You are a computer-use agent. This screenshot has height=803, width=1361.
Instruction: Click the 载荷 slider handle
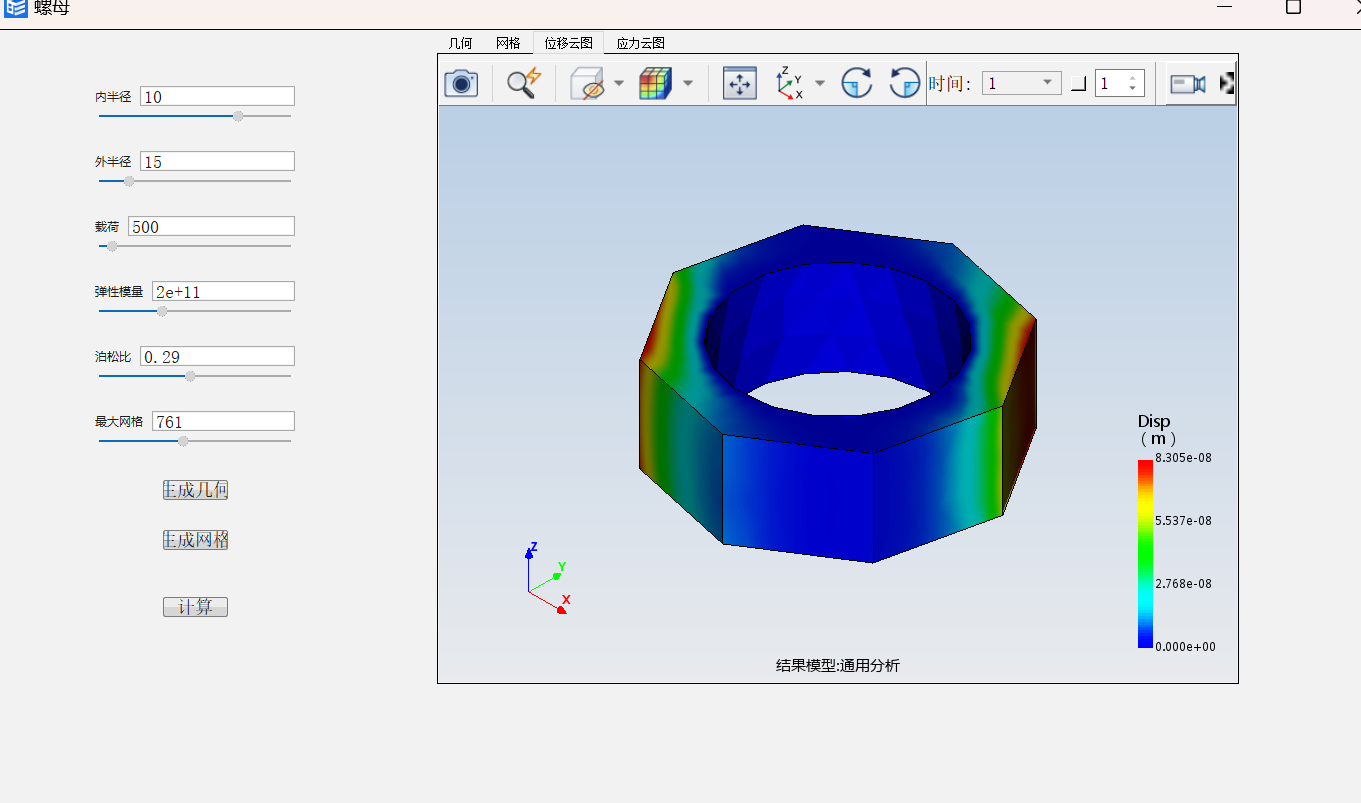[x=112, y=246]
